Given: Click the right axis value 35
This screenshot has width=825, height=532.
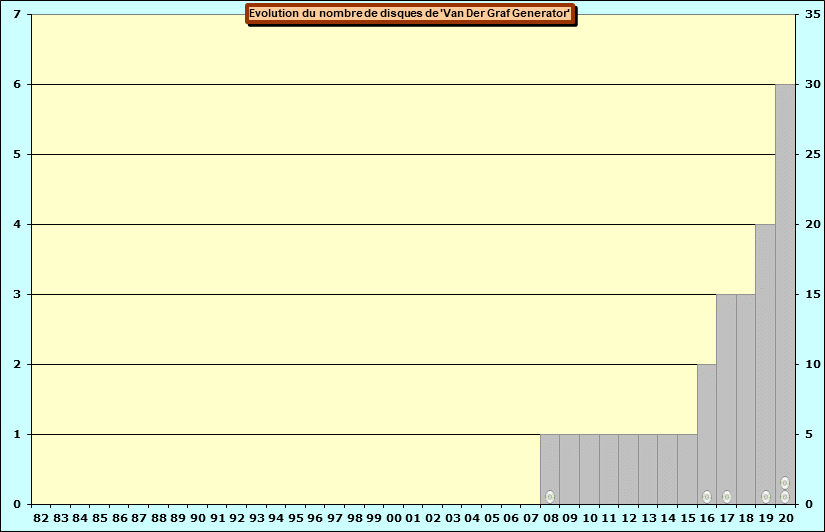Looking at the screenshot, I should pos(813,14).
